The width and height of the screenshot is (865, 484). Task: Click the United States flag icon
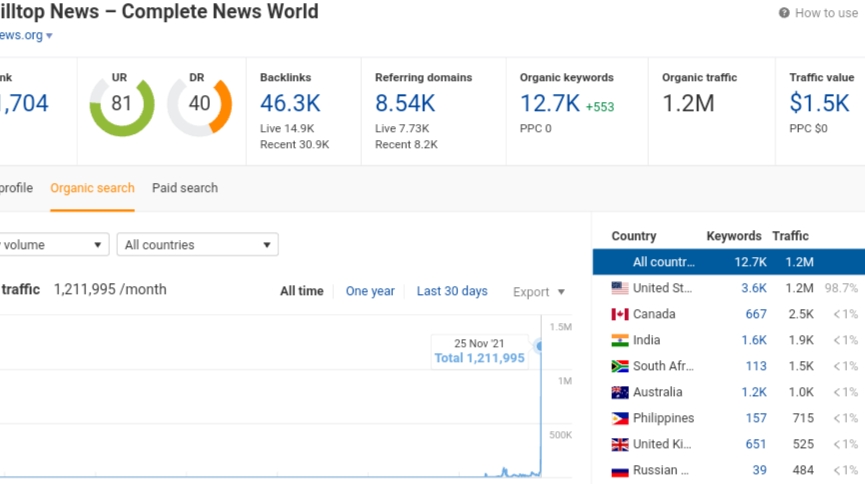pos(620,288)
